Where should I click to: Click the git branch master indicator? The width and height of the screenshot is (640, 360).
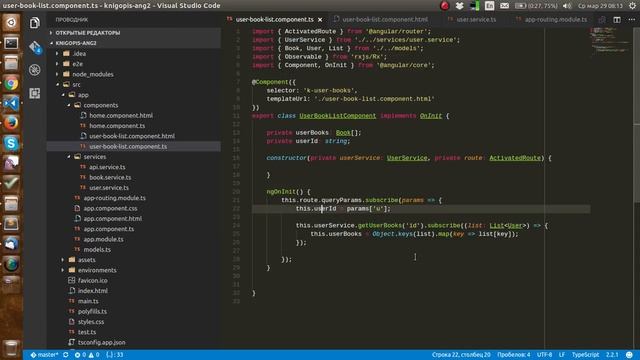44,355
